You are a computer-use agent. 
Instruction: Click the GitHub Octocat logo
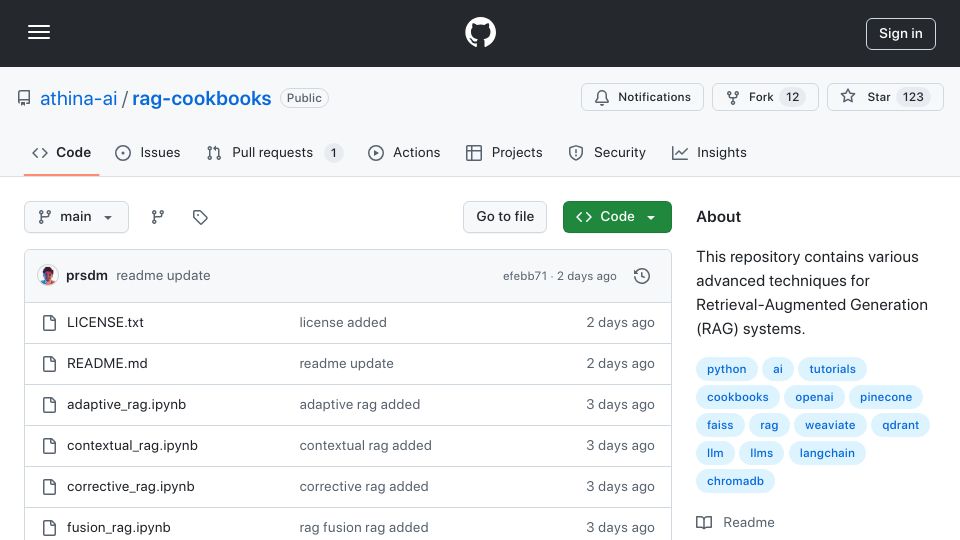480,32
